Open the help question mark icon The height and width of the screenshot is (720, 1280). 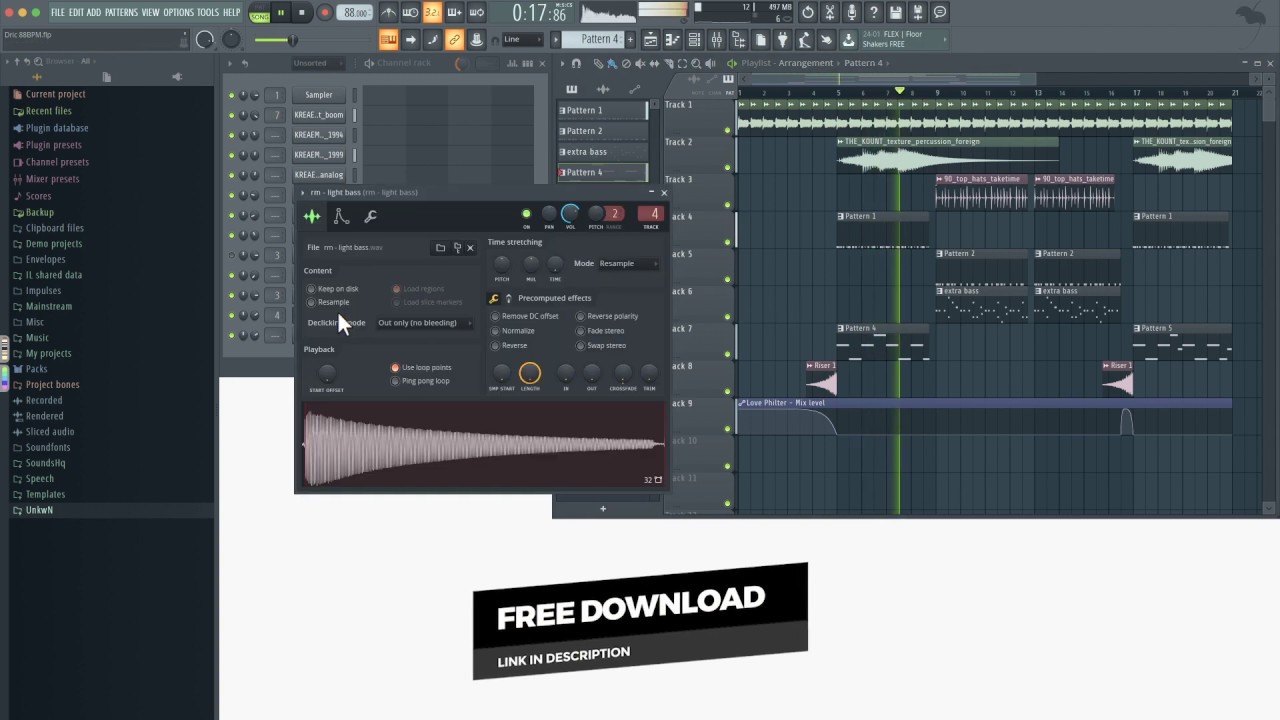873,13
